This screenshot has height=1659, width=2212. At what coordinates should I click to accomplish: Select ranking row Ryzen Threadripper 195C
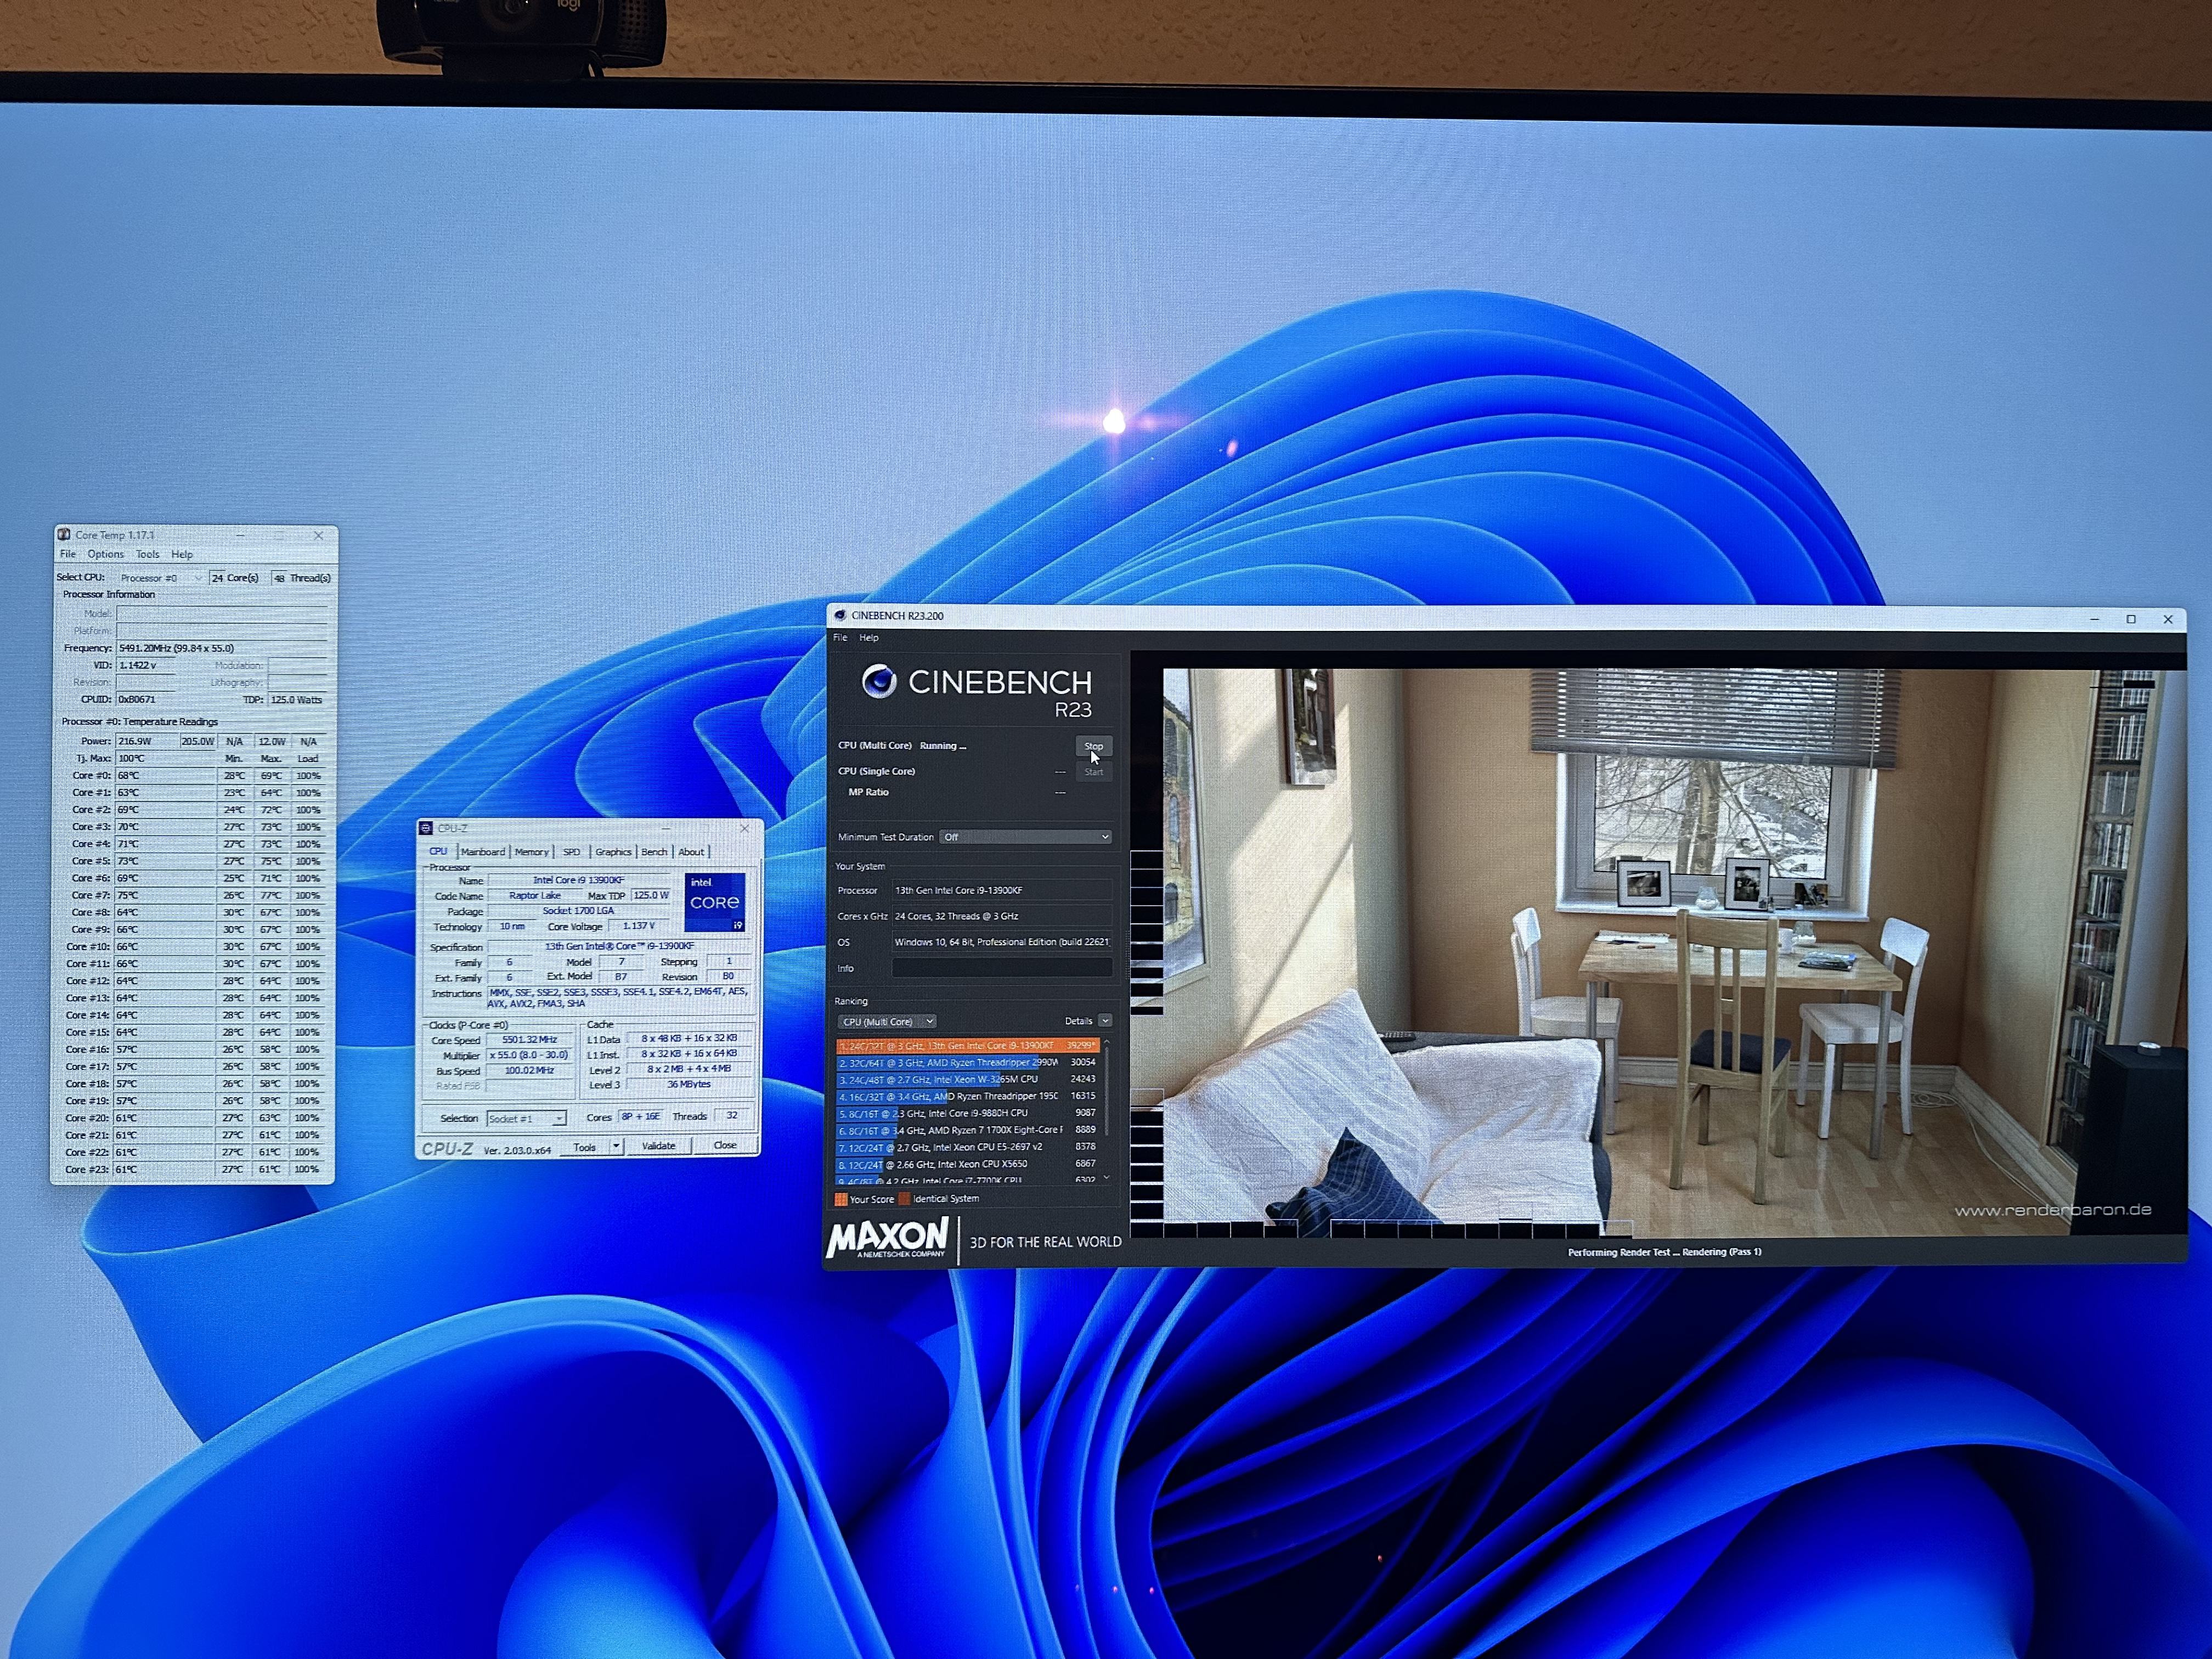967,1097
